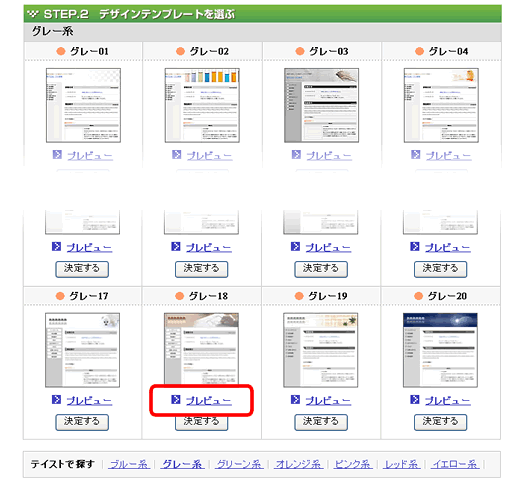Click 決定する button under グレー17
Viewport: 525px width, 488px height.
click(82, 422)
